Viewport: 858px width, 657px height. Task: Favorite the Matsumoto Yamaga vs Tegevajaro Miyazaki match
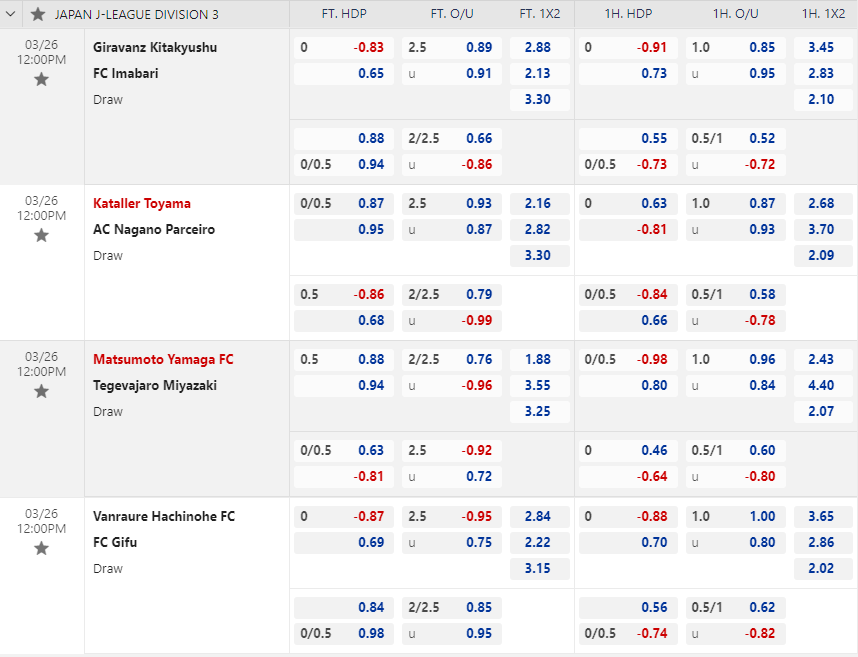pos(41,392)
